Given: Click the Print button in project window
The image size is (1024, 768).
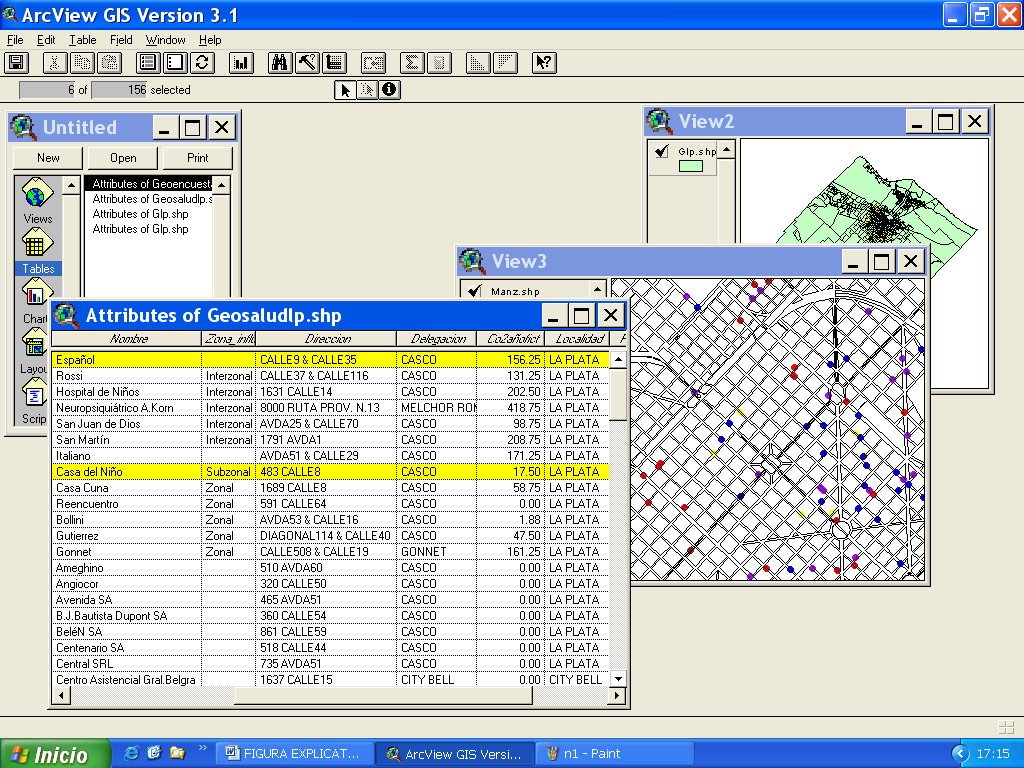Looking at the screenshot, I should [x=198, y=158].
